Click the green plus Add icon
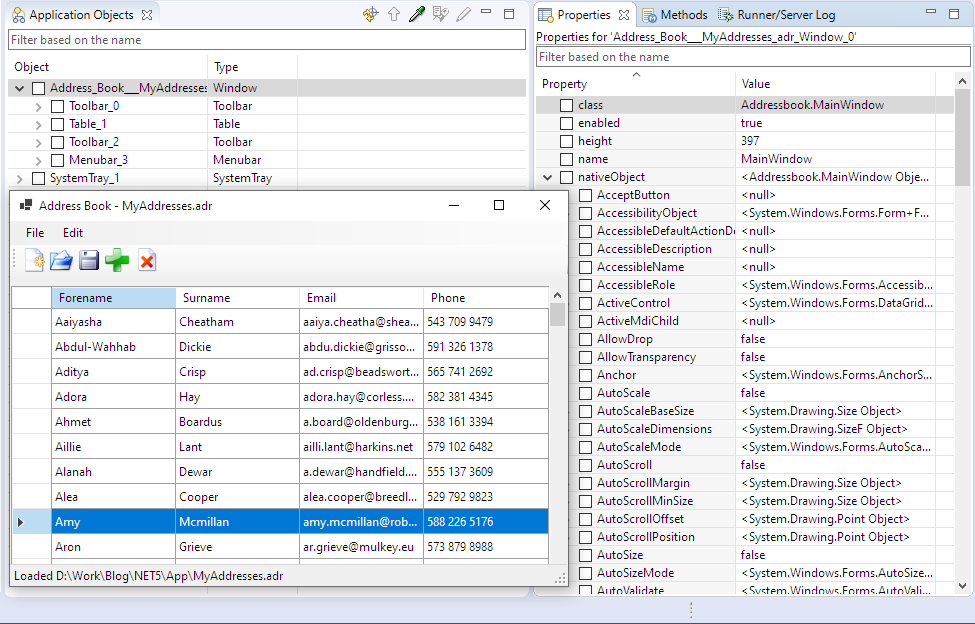 [117, 261]
